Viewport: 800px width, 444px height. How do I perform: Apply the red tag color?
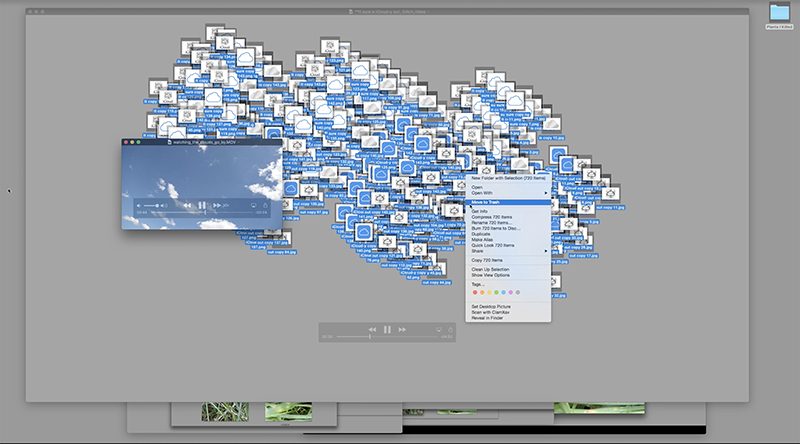(475, 292)
